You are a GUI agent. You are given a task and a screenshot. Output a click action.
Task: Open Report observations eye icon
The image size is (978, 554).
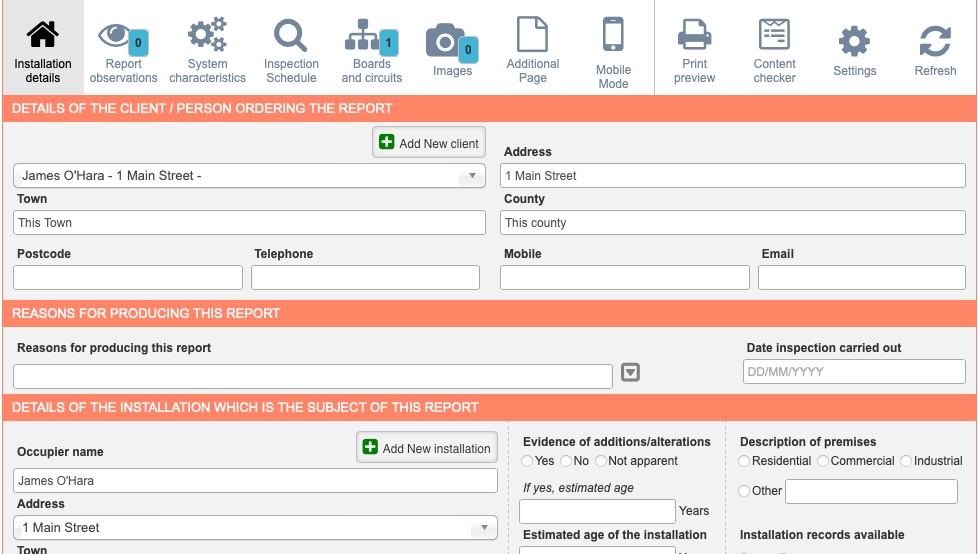pos(115,34)
